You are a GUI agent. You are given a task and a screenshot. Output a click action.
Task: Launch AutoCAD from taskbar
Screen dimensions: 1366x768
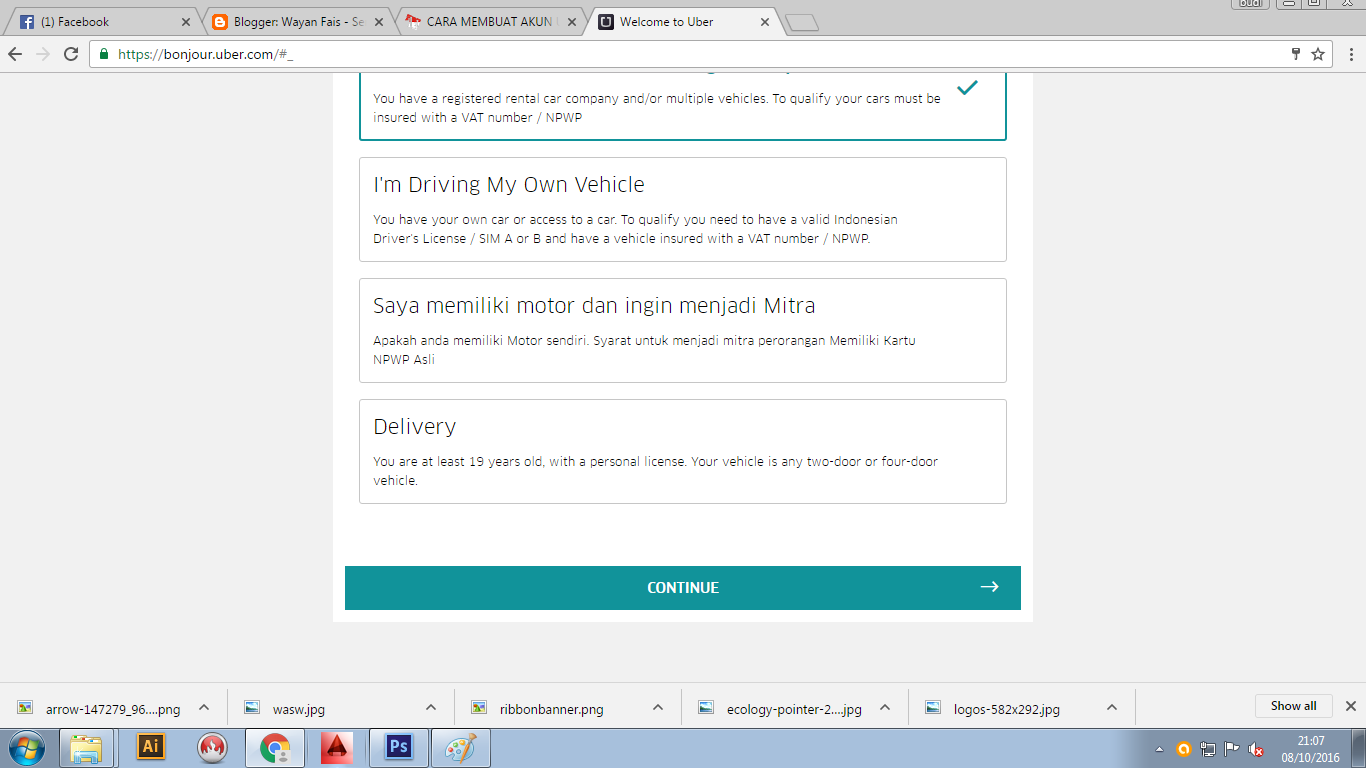pos(337,747)
